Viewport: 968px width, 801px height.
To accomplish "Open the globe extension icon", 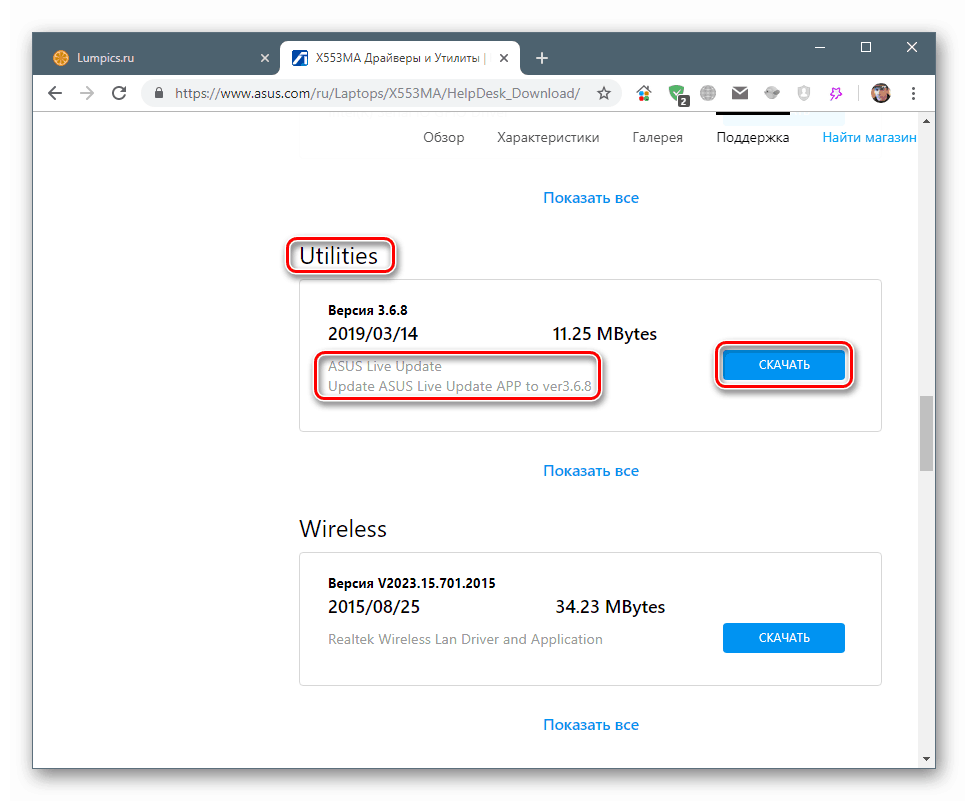I will coord(708,93).
